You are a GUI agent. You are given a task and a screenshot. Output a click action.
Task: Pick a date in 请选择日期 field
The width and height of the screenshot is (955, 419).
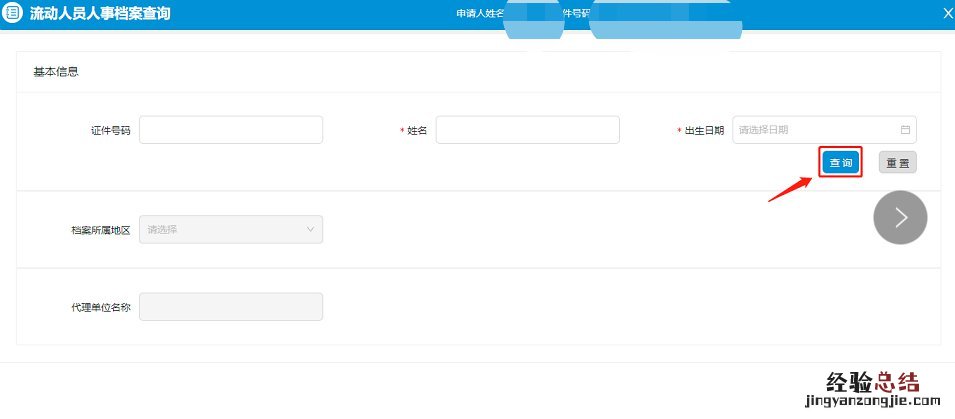[x=815, y=130]
